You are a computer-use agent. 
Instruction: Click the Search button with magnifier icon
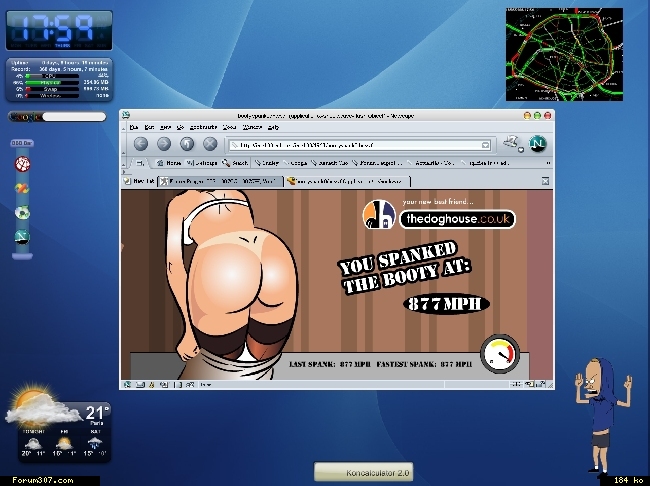pyautogui.click(x=235, y=163)
